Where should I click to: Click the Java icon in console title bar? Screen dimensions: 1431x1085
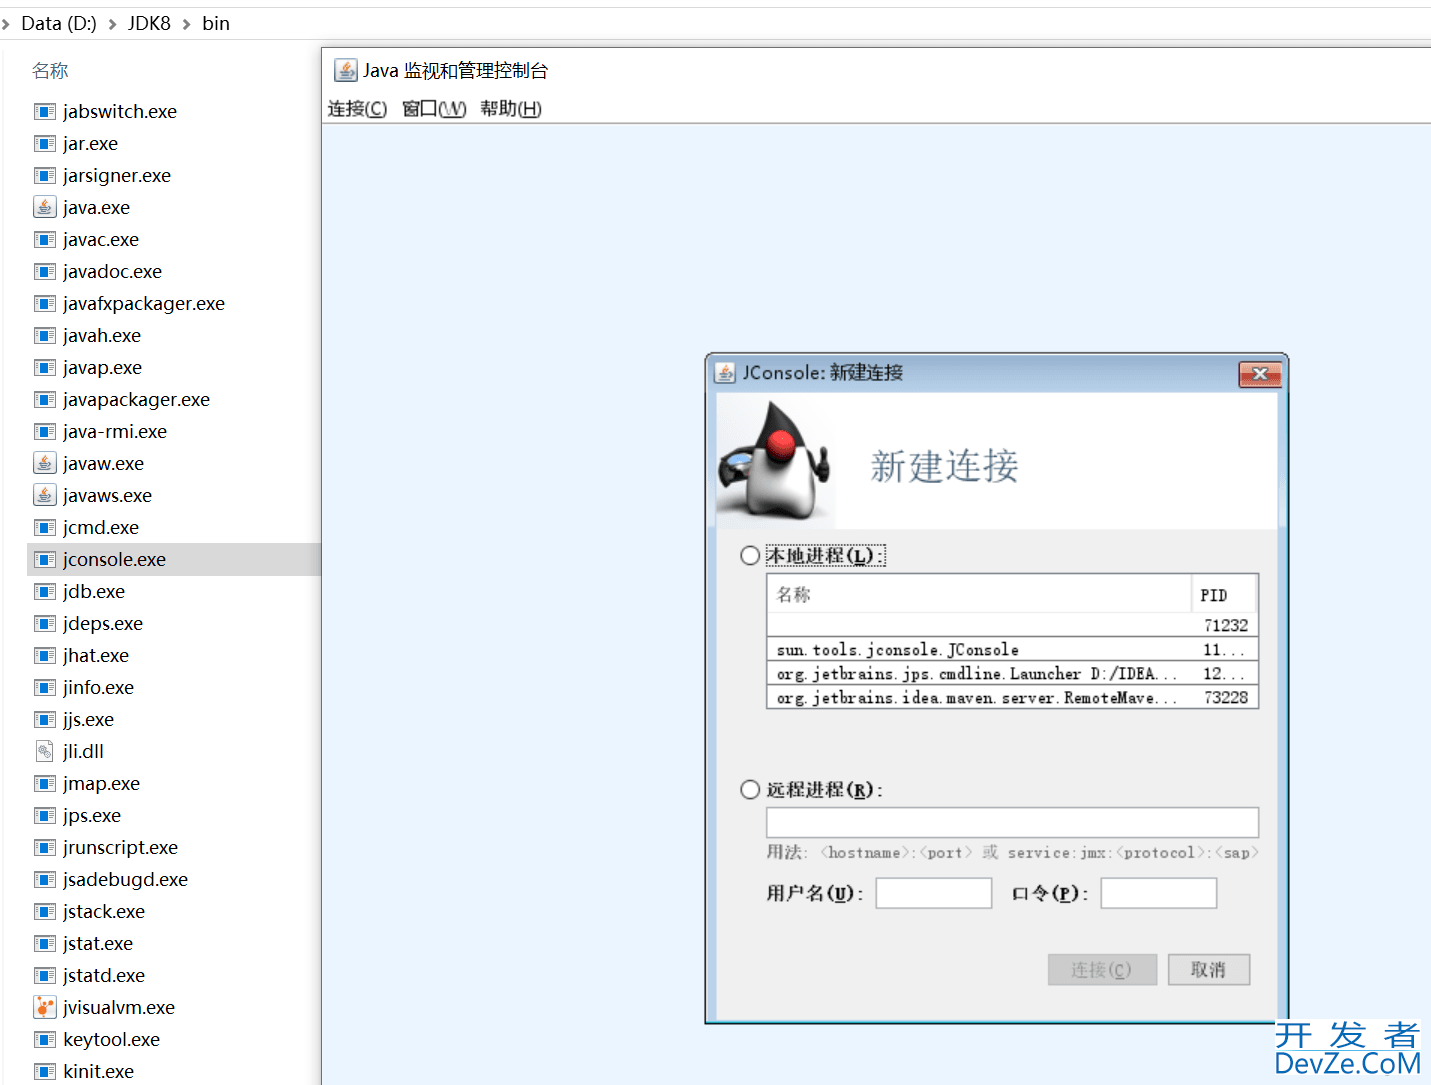[x=345, y=70]
